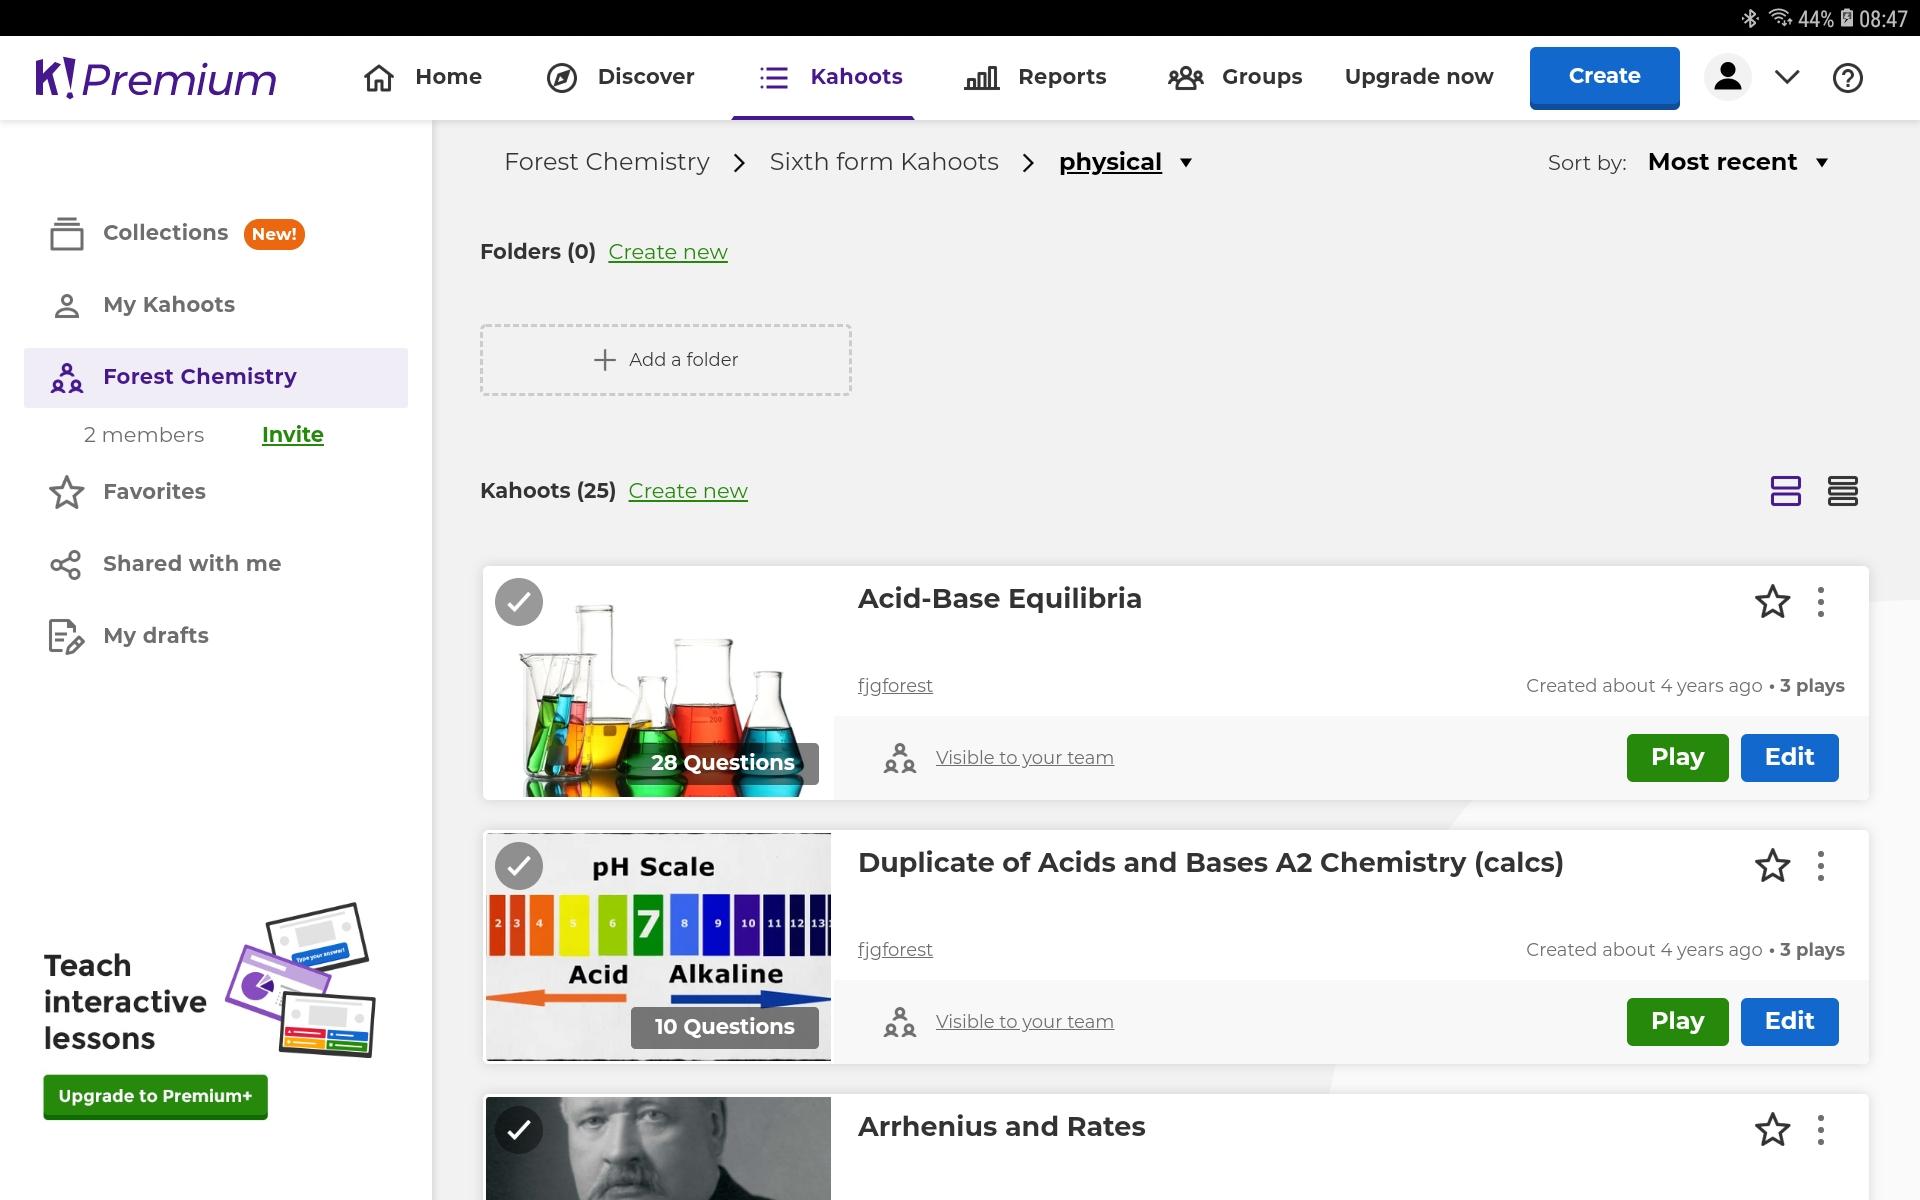The image size is (1920, 1200).
Task: Click Visible to your team on Duplicate of Acids card
Action: [x=1024, y=1022]
